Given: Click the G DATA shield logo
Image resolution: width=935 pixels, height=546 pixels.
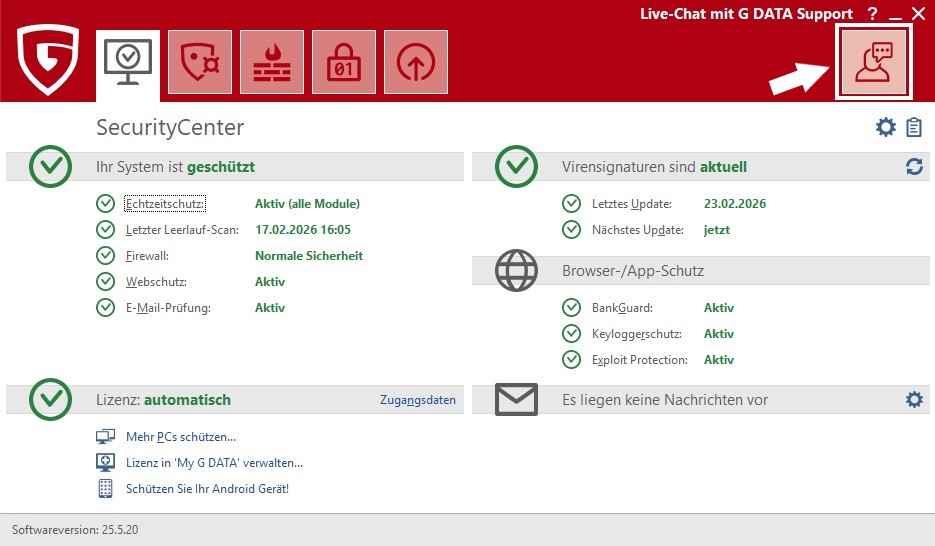Looking at the screenshot, I should (48, 59).
